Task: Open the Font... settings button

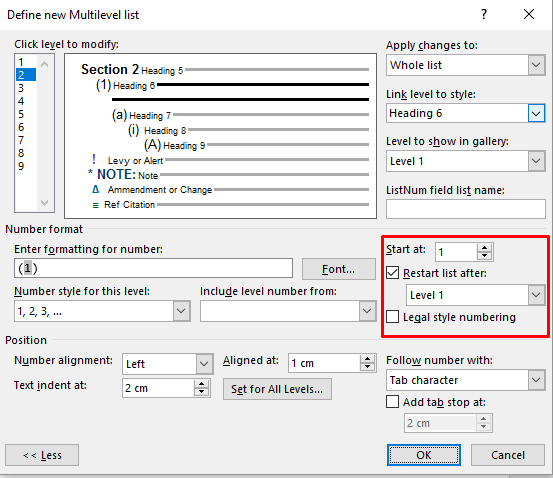Action: click(x=339, y=269)
